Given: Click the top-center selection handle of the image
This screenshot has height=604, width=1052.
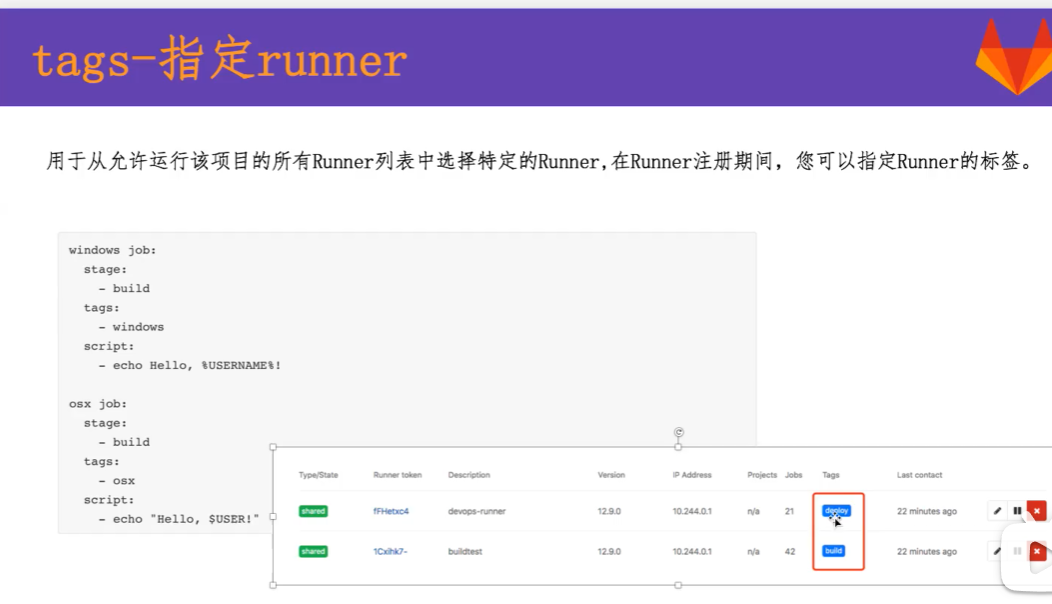Looking at the screenshot, I should [x=679, y=446].
